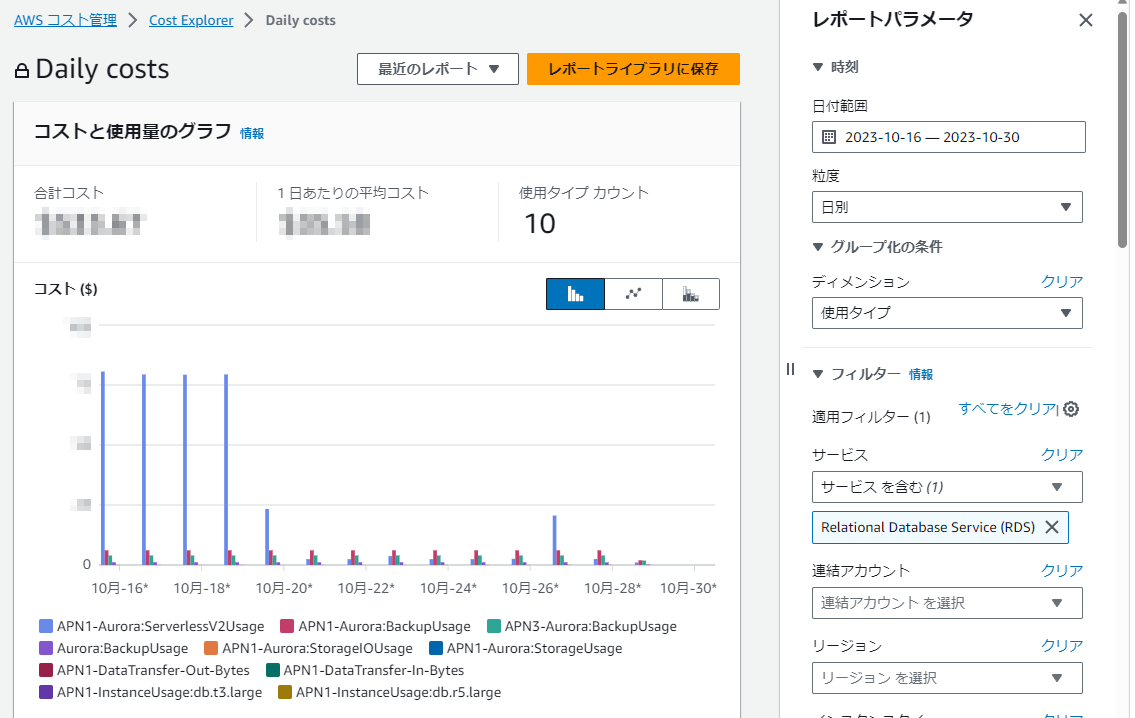This screenshot has height=718, width=1135.
Task: Open the 粒度 dropdown showing 日別
Action: click(x=946, y=207)
